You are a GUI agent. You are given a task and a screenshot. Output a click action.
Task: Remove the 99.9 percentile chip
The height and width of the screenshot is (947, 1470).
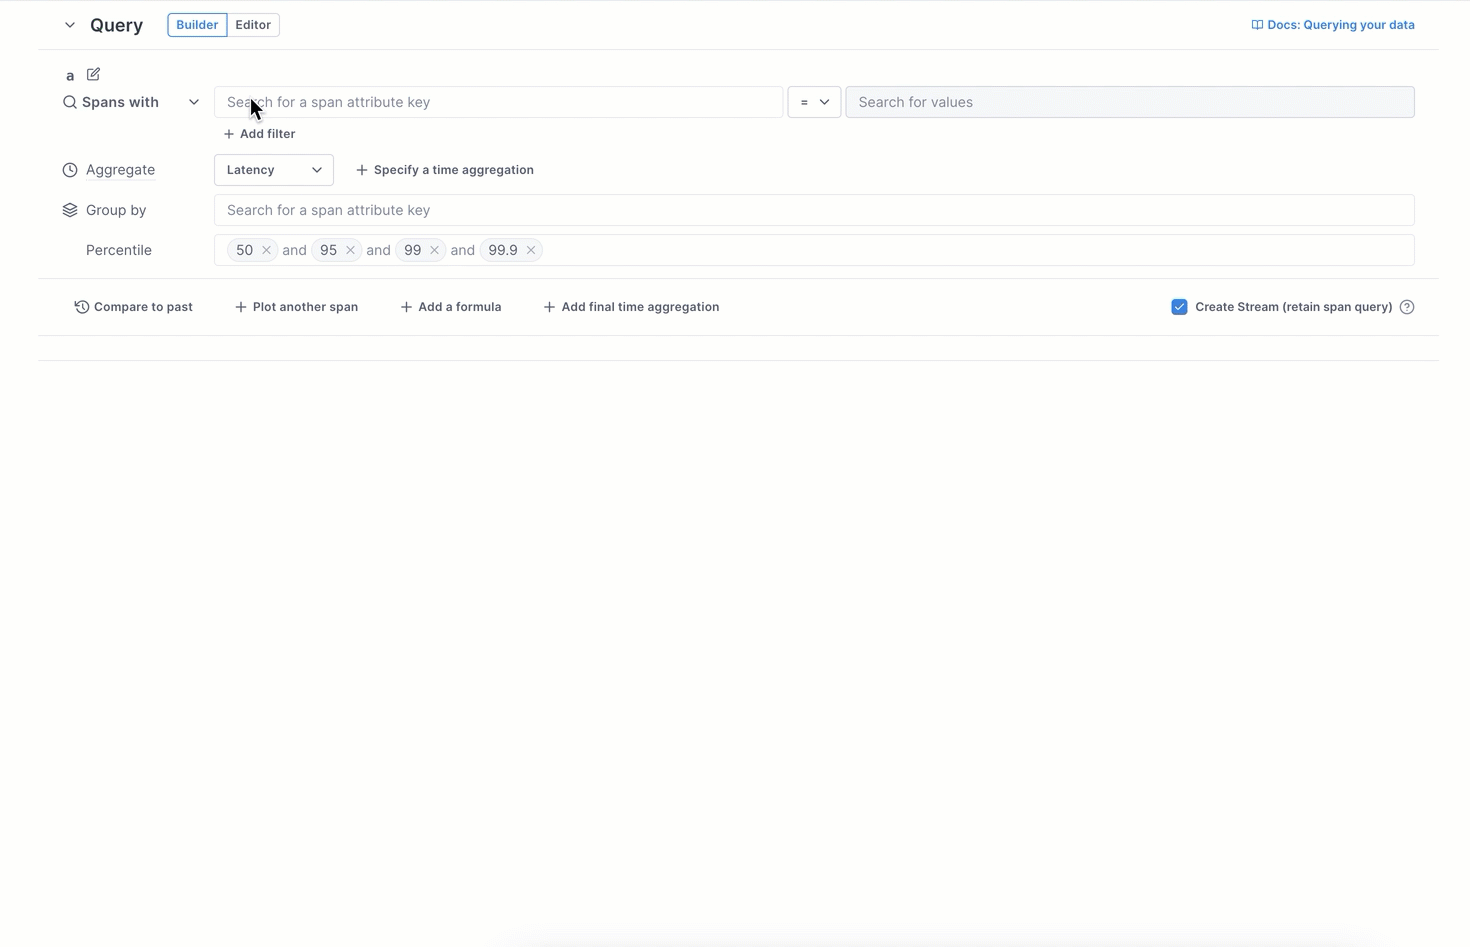point(531,249)
